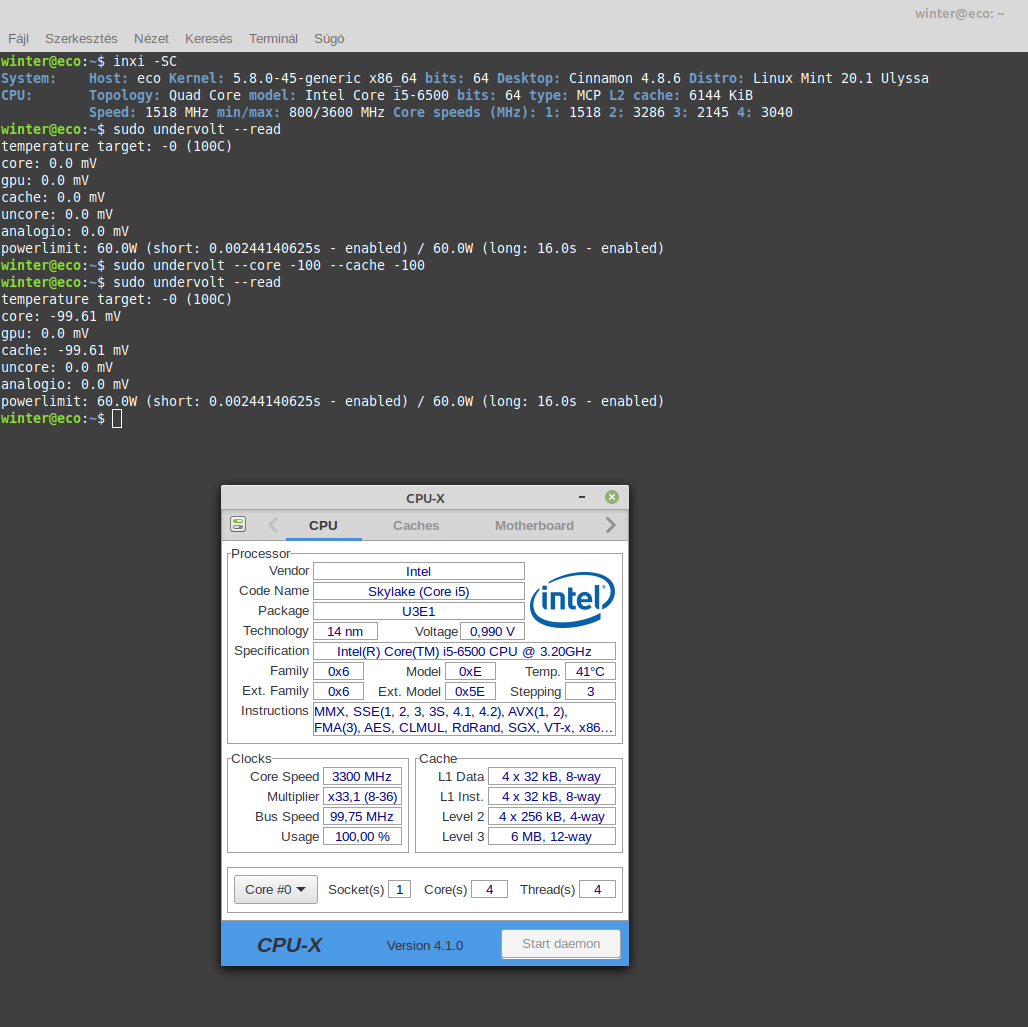1028x1027 pixels.
Task: Close the CPU-X window
Action: [x=612, y=497]
